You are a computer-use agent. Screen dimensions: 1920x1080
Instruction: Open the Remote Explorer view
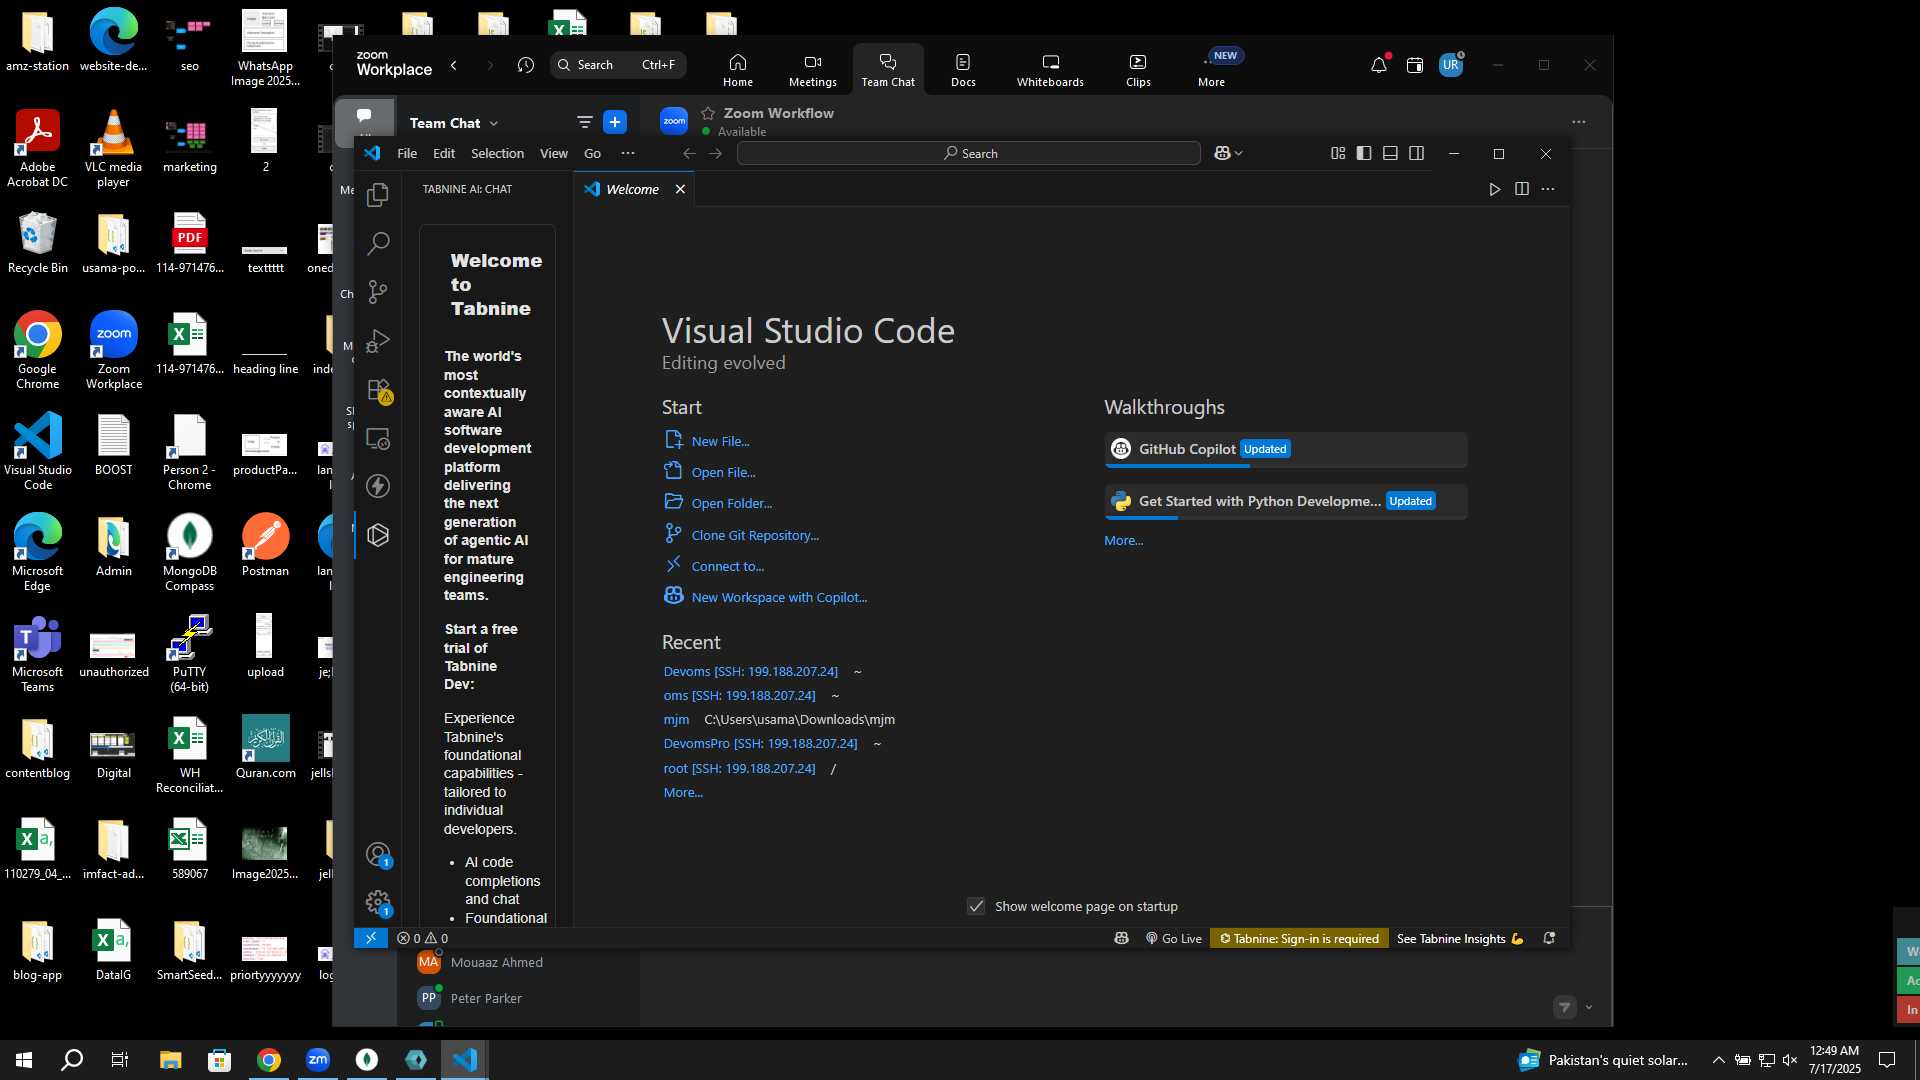click(x=378, y=438)
